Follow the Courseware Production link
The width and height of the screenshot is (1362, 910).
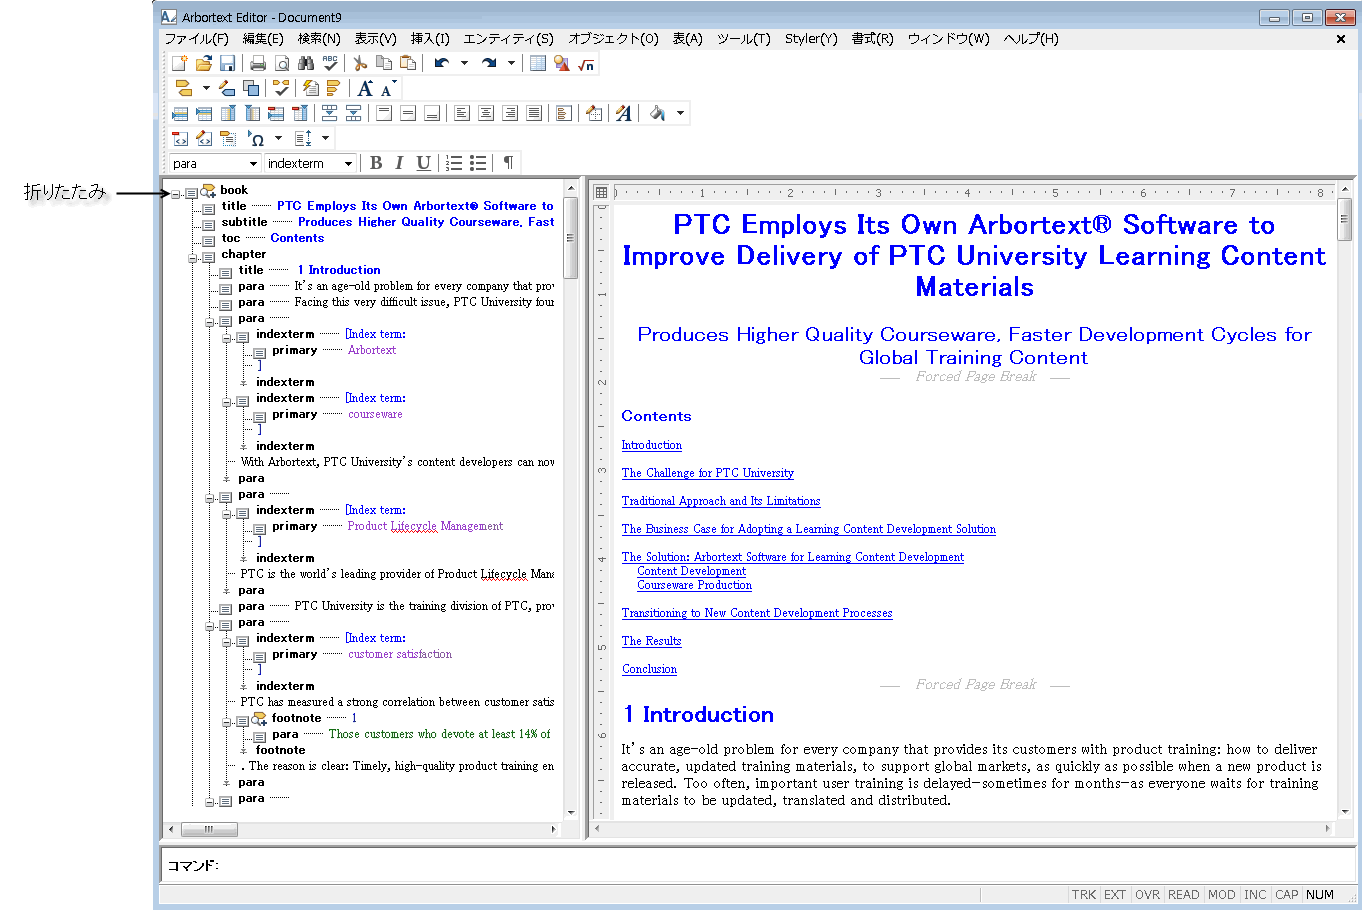pos(695,585)
